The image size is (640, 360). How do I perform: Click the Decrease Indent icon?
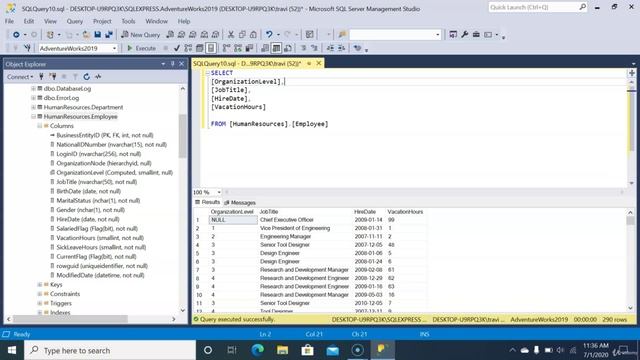330,48
